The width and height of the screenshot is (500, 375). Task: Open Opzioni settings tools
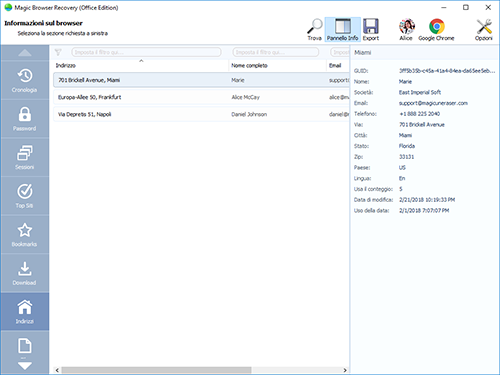(x=484, y=30)
